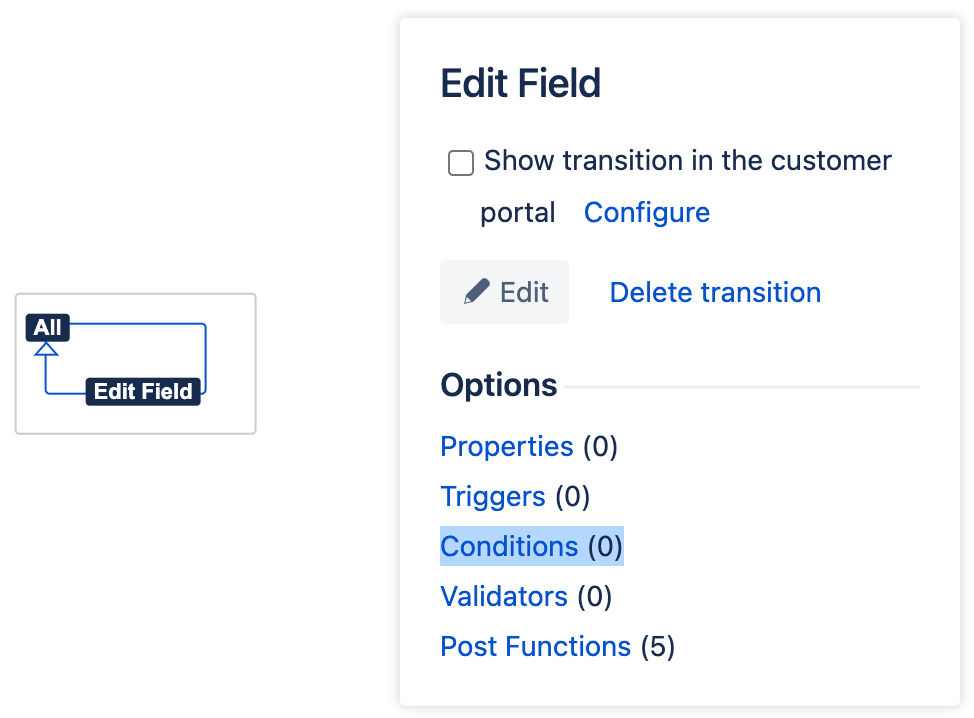Click the word 'portal' before Configure
The height and width of the screenshot is (718, 974).
pyautogui.click(x=518, y=213)
